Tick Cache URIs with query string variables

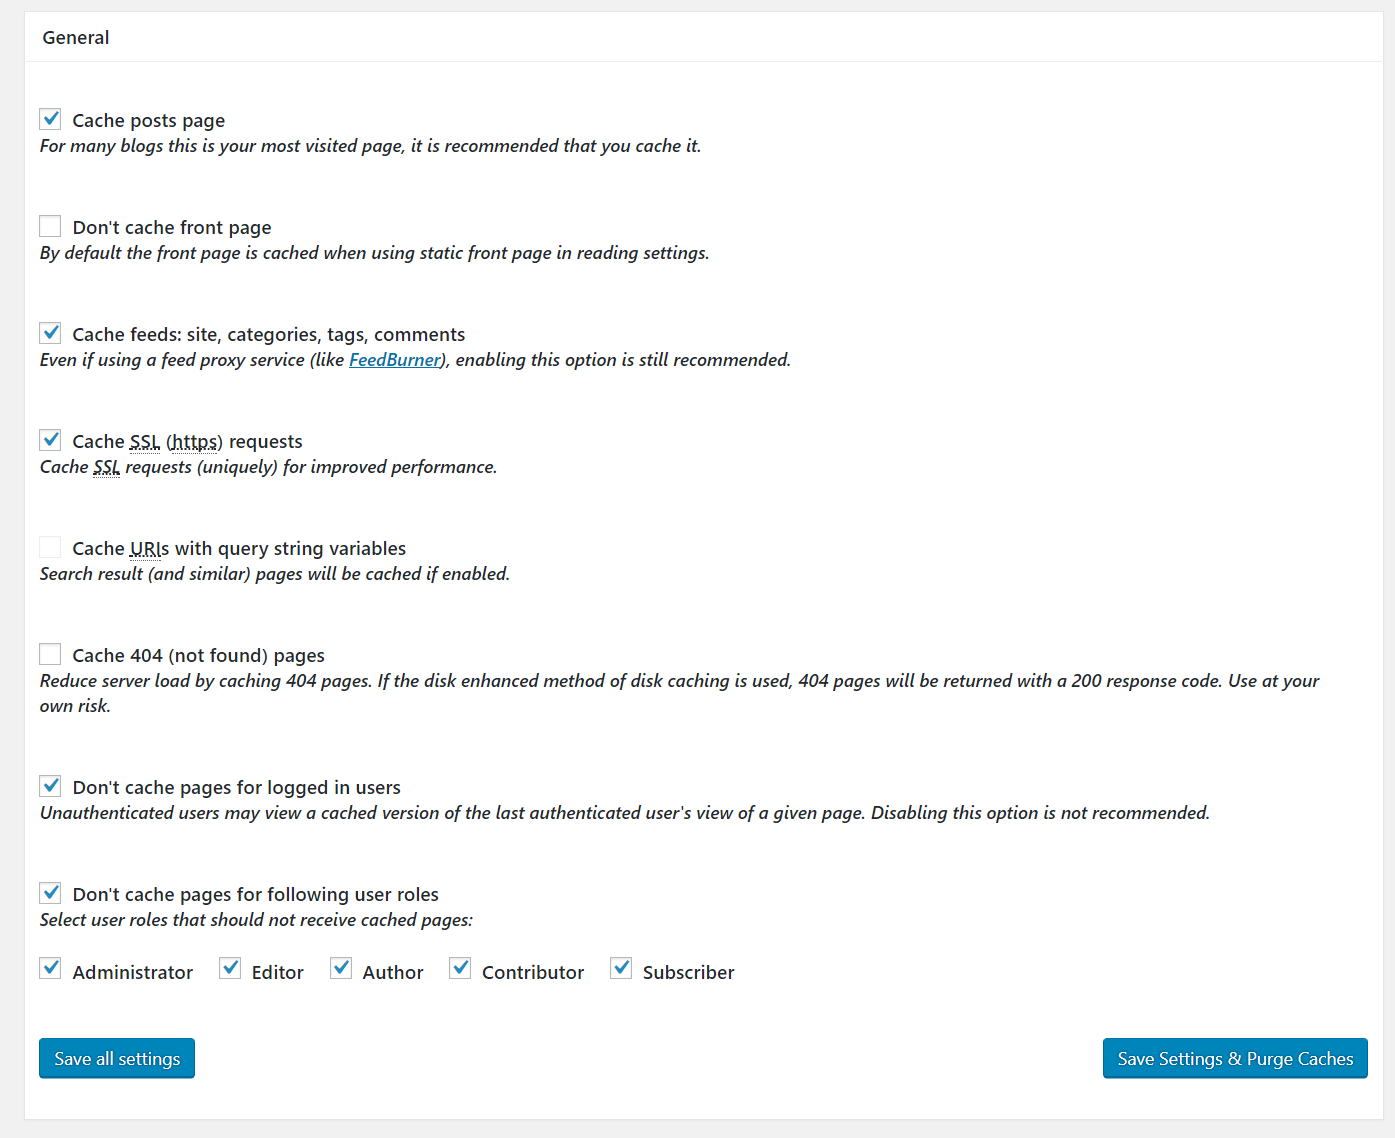(50, 547)
